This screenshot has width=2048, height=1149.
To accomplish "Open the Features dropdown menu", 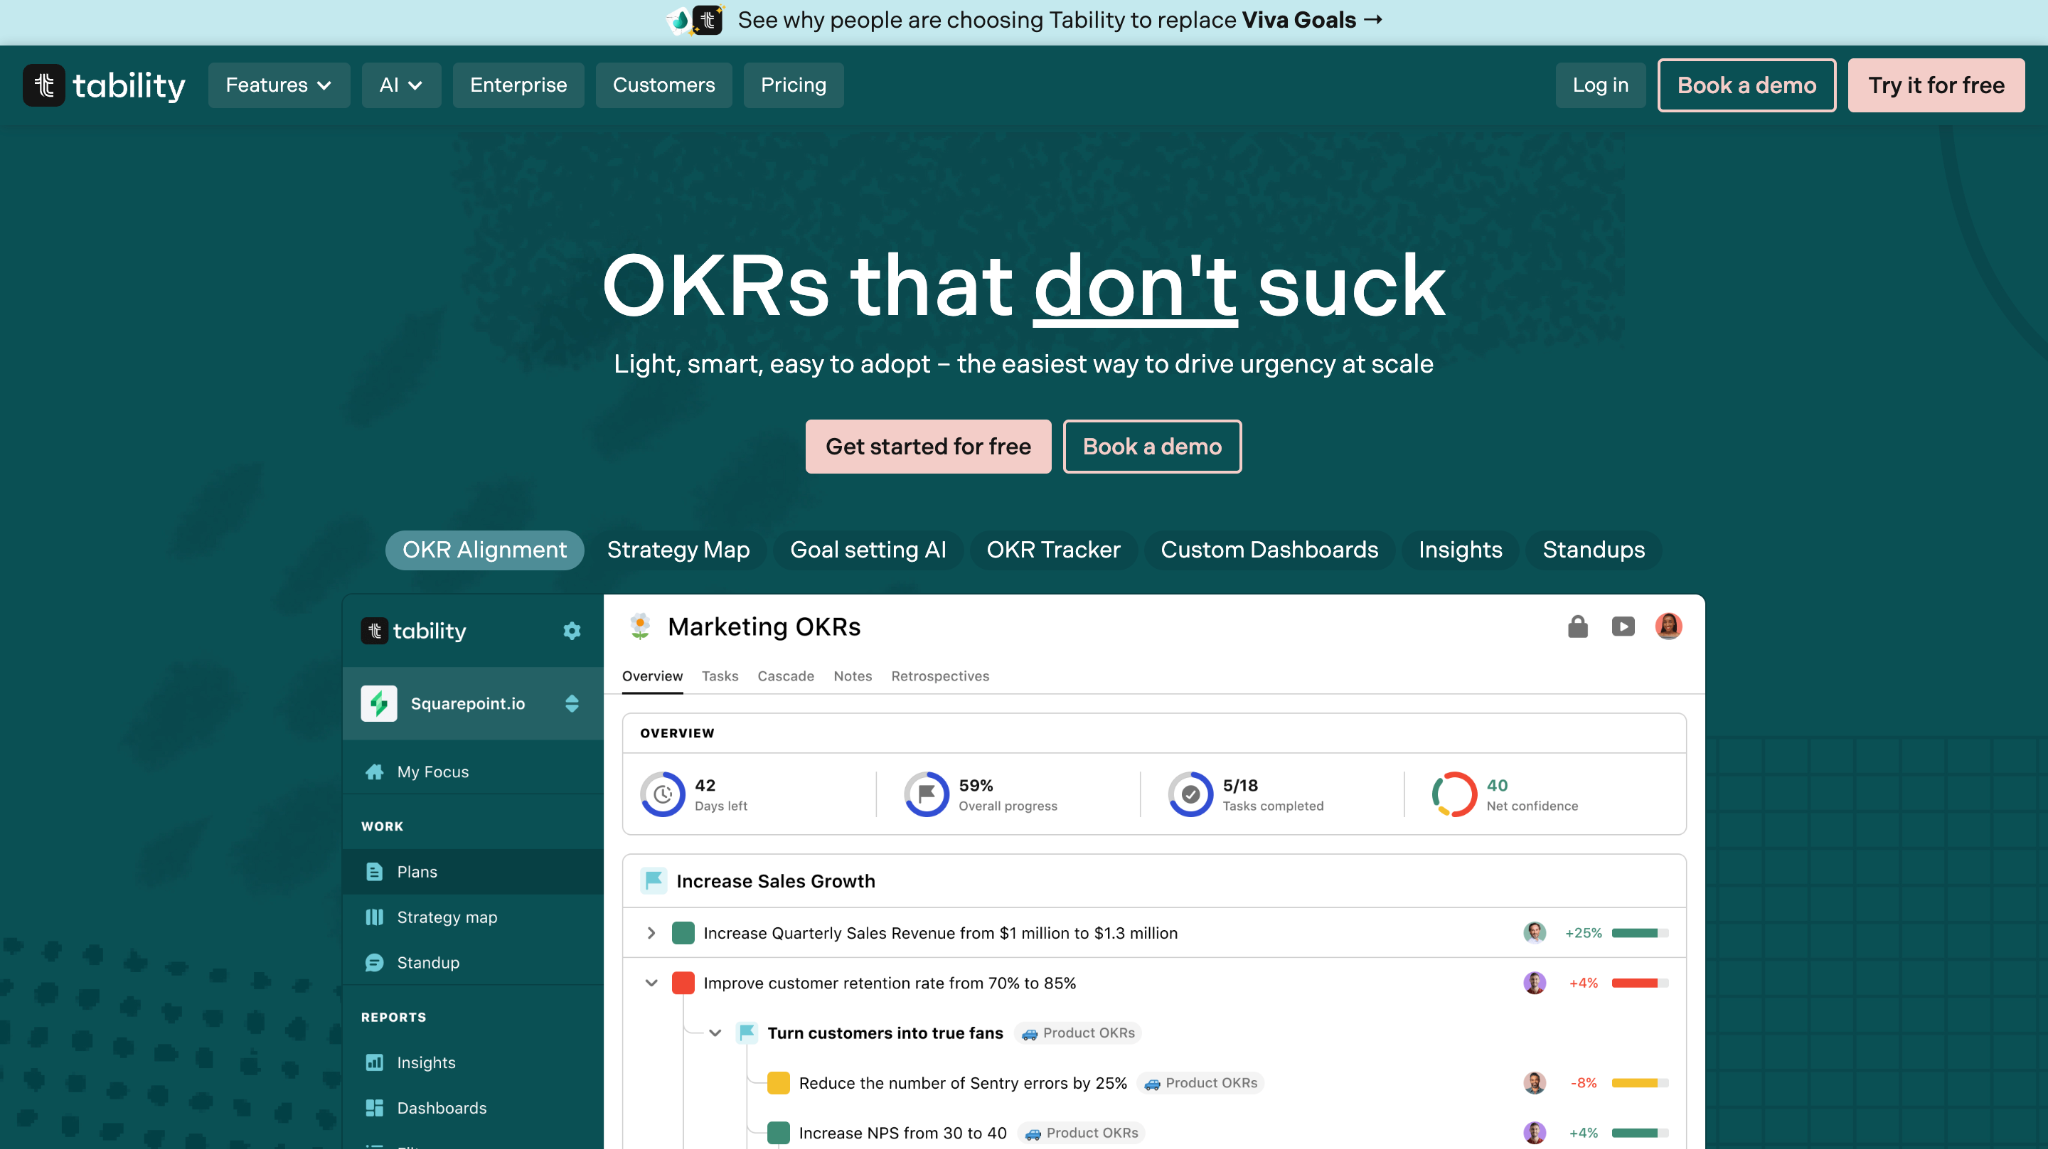I will point(278,85).
